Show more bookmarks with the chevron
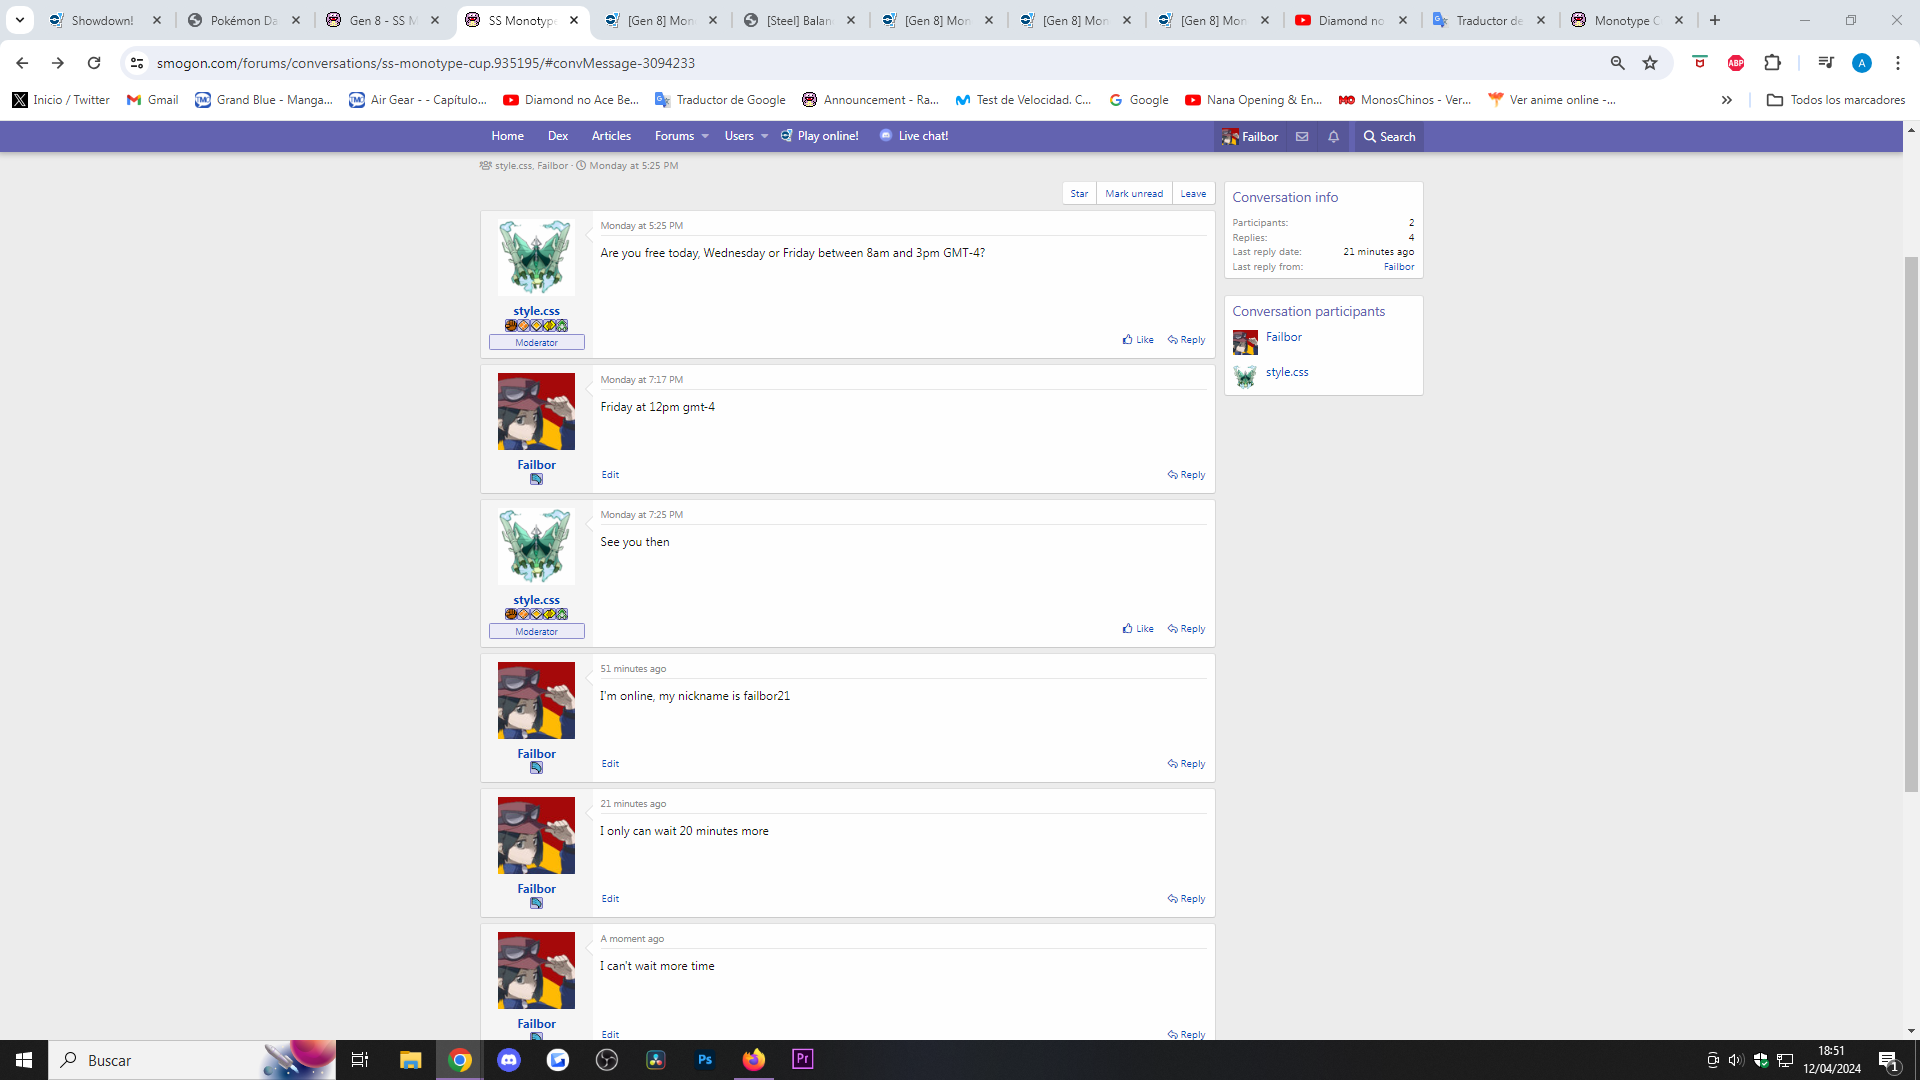Image resolution: width=1920 pixels, height=1080 pixels. pyautogui.click(x=1726, y=100)
